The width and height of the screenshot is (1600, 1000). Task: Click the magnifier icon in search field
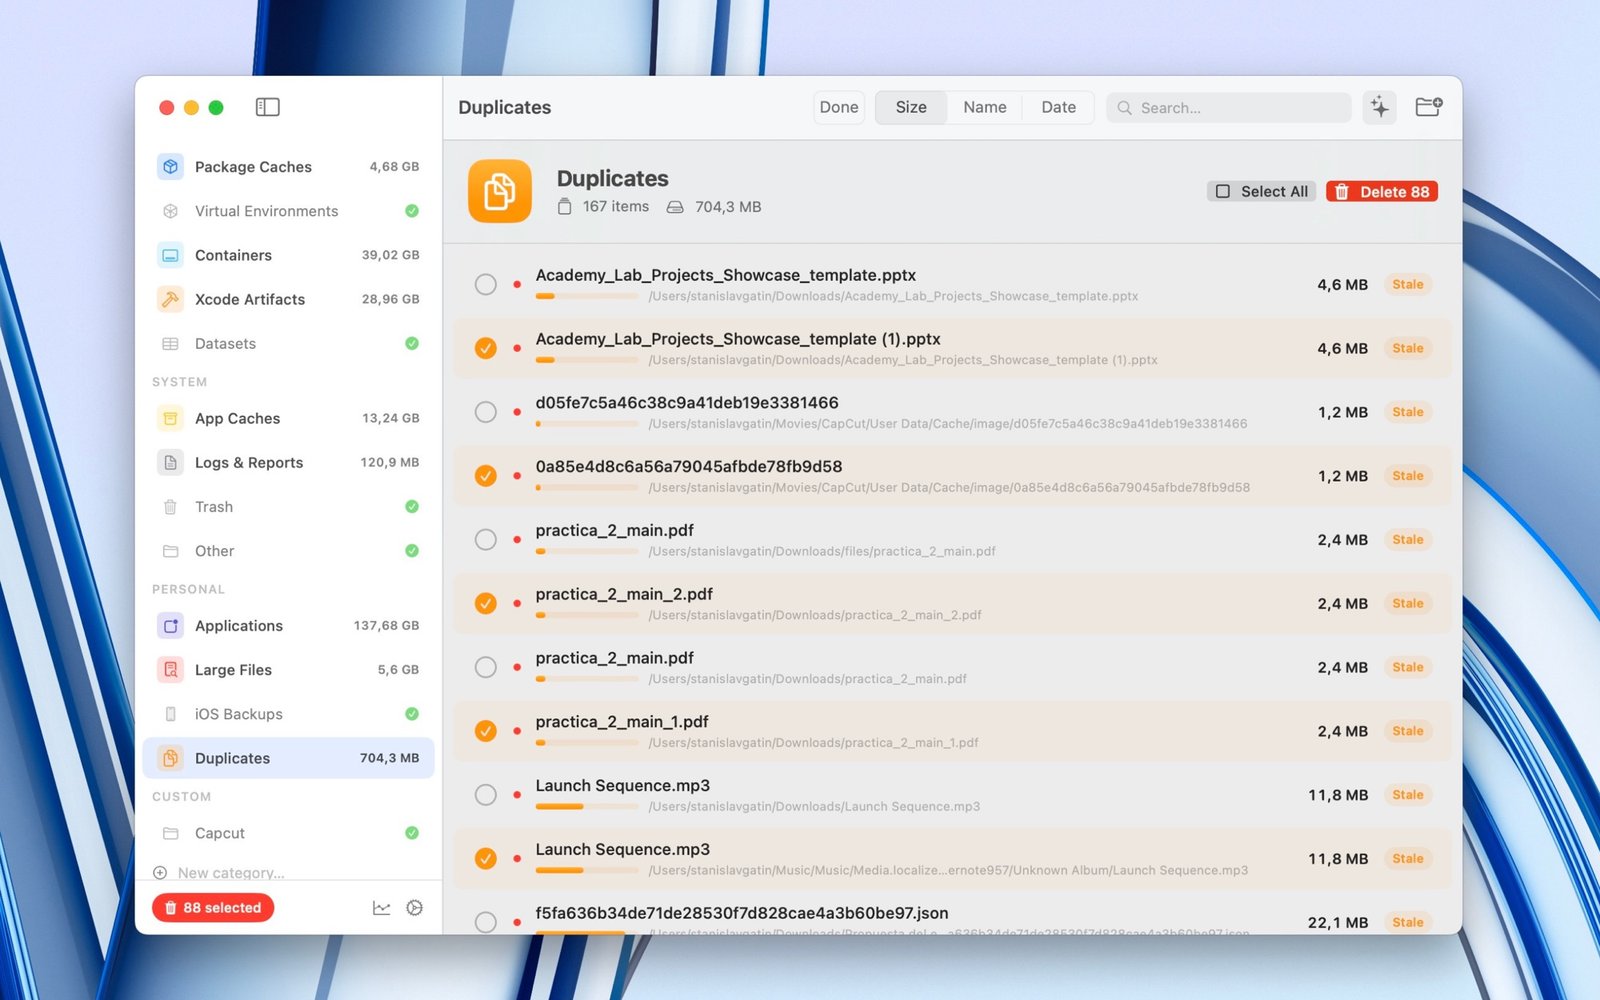click(1125, 108)
